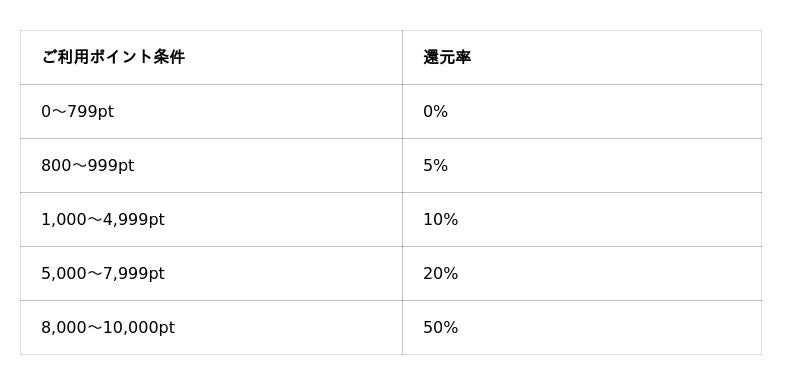Click the 20% rate cell
This screenshot has height=385, width=800.
point(582,274)
